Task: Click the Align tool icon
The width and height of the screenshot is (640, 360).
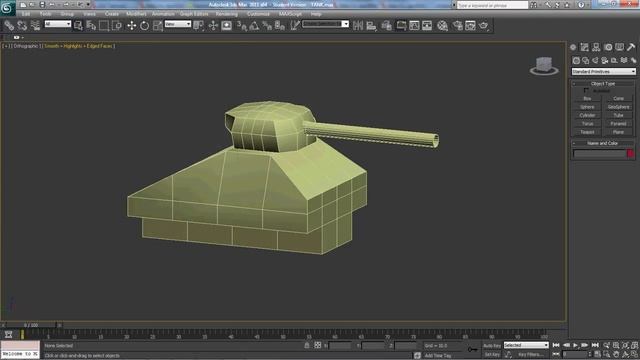Action: pyautogui.click(x=371, y=26)
